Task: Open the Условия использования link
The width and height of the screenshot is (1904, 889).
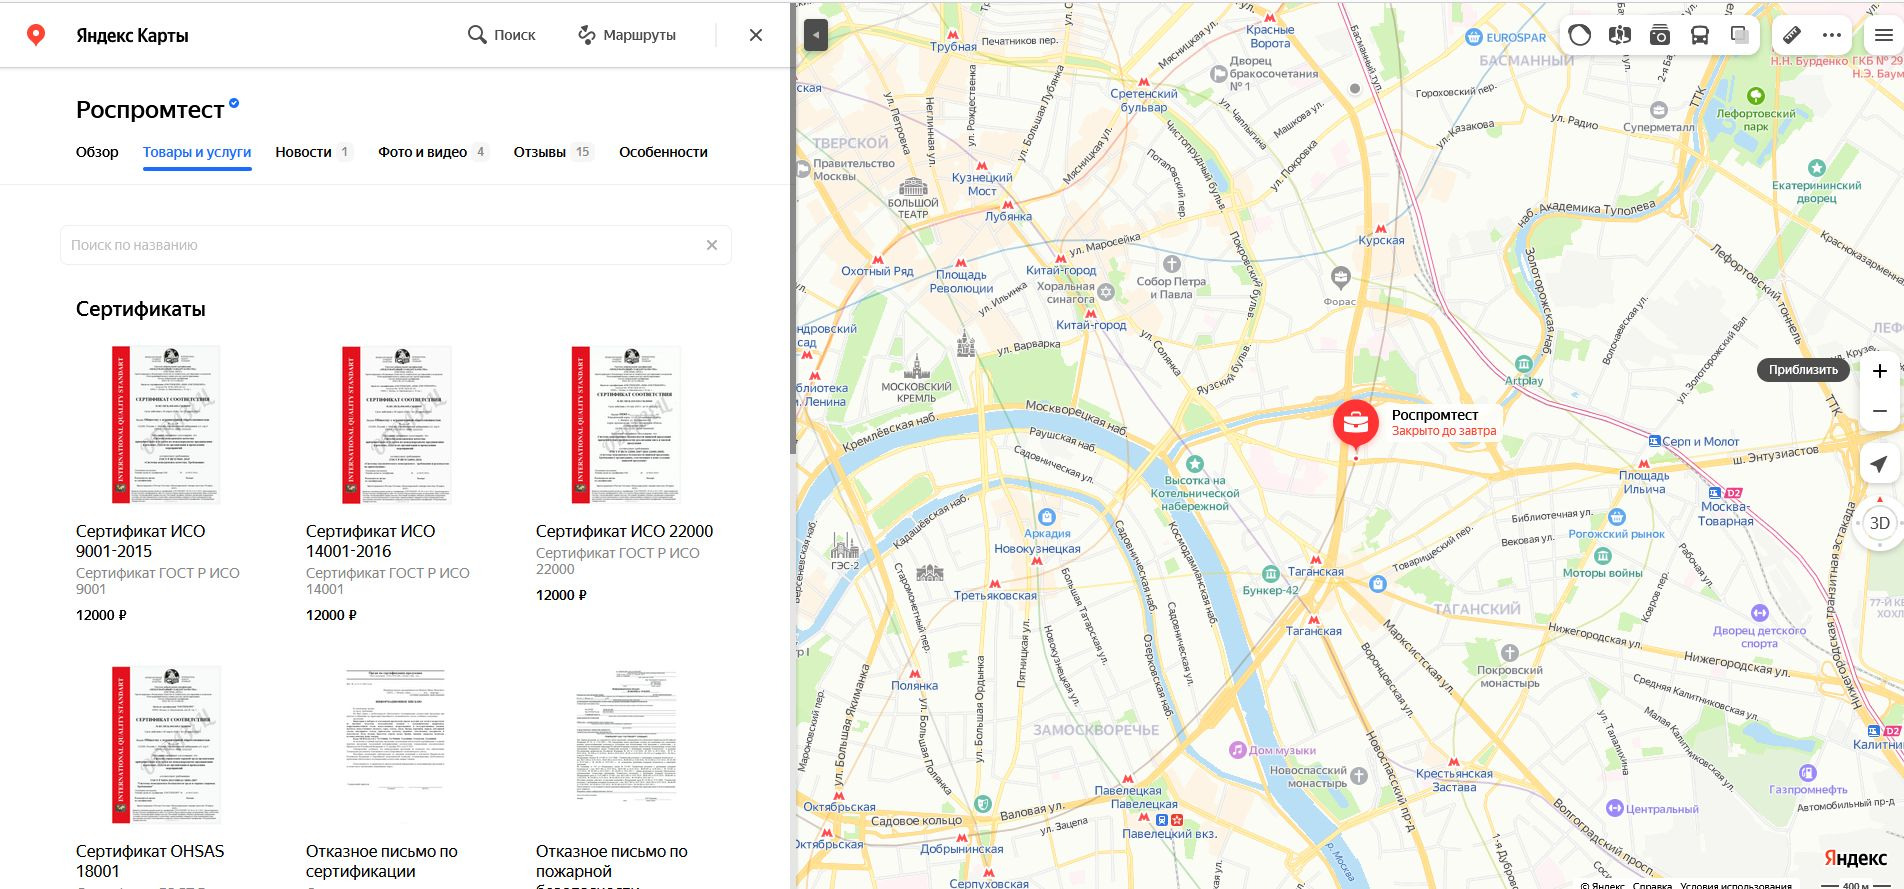Action: coord(1736,885)
